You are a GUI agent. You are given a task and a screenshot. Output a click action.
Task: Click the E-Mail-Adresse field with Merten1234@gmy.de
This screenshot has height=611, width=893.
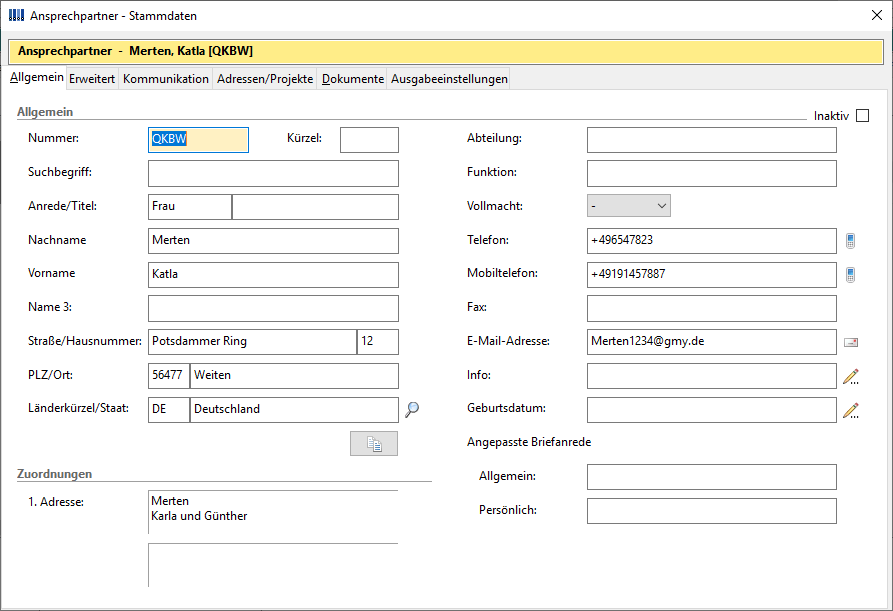tap(712, 342)
